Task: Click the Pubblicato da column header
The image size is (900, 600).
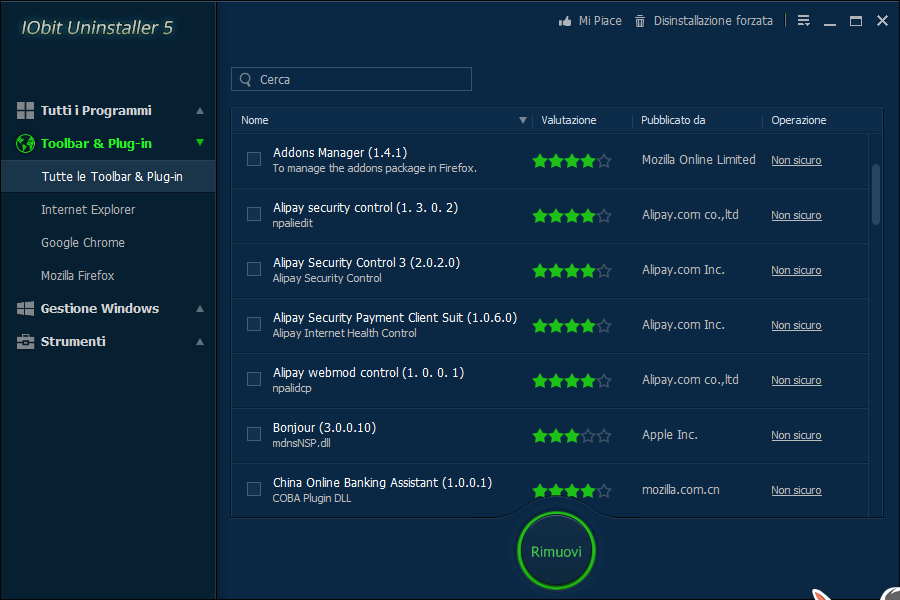Action: pos(673,120)
